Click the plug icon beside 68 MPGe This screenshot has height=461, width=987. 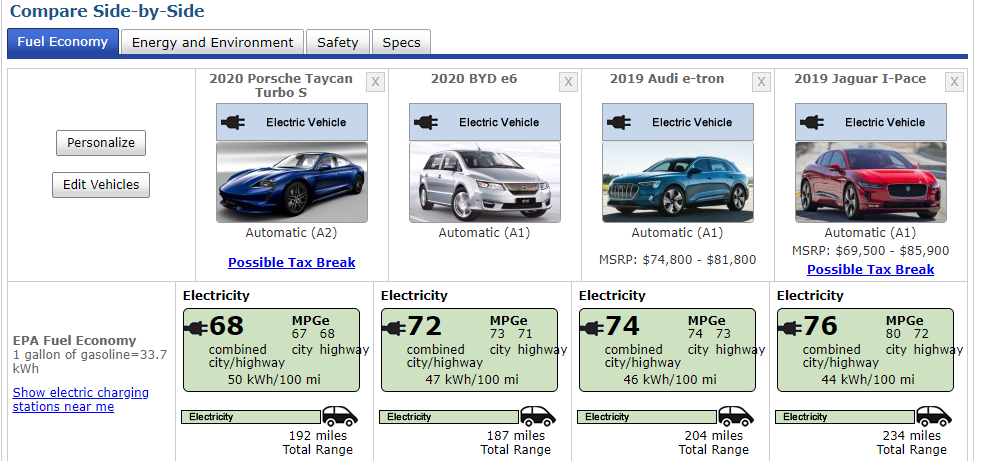[x=196, y=328]
